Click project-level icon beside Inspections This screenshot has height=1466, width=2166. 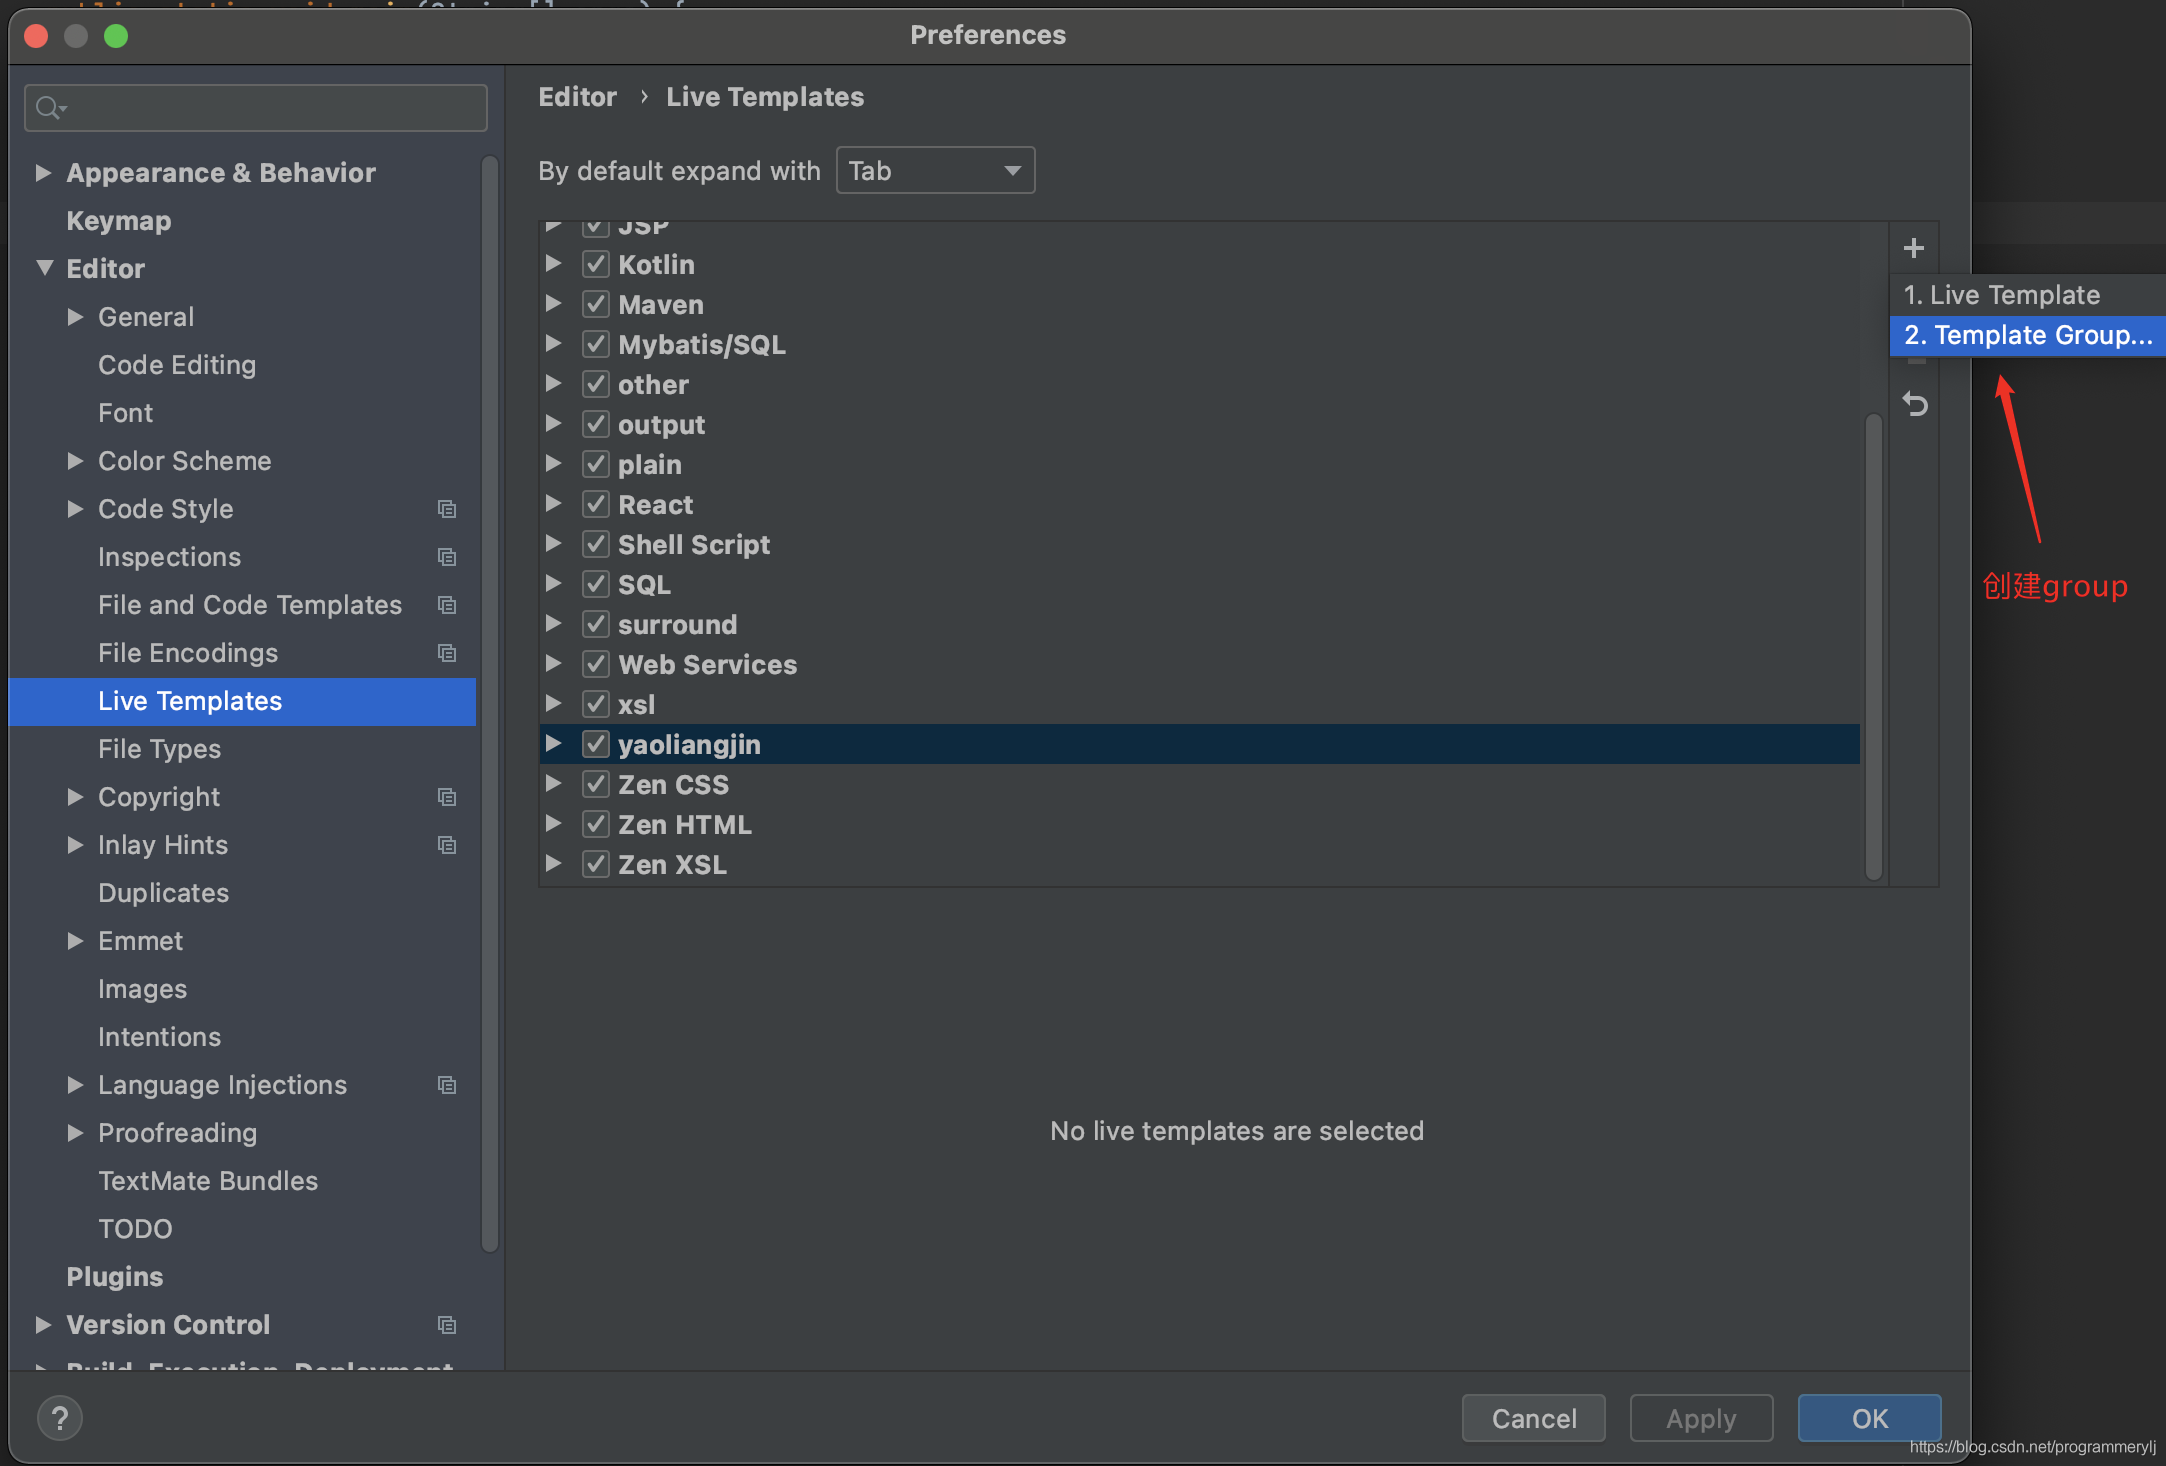coord(447,557)
